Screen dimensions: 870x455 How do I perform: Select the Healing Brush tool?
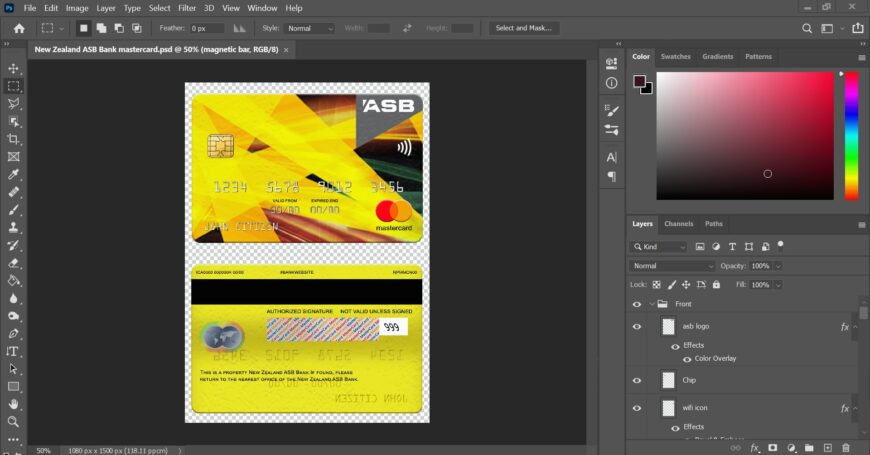tap(13, 193)
